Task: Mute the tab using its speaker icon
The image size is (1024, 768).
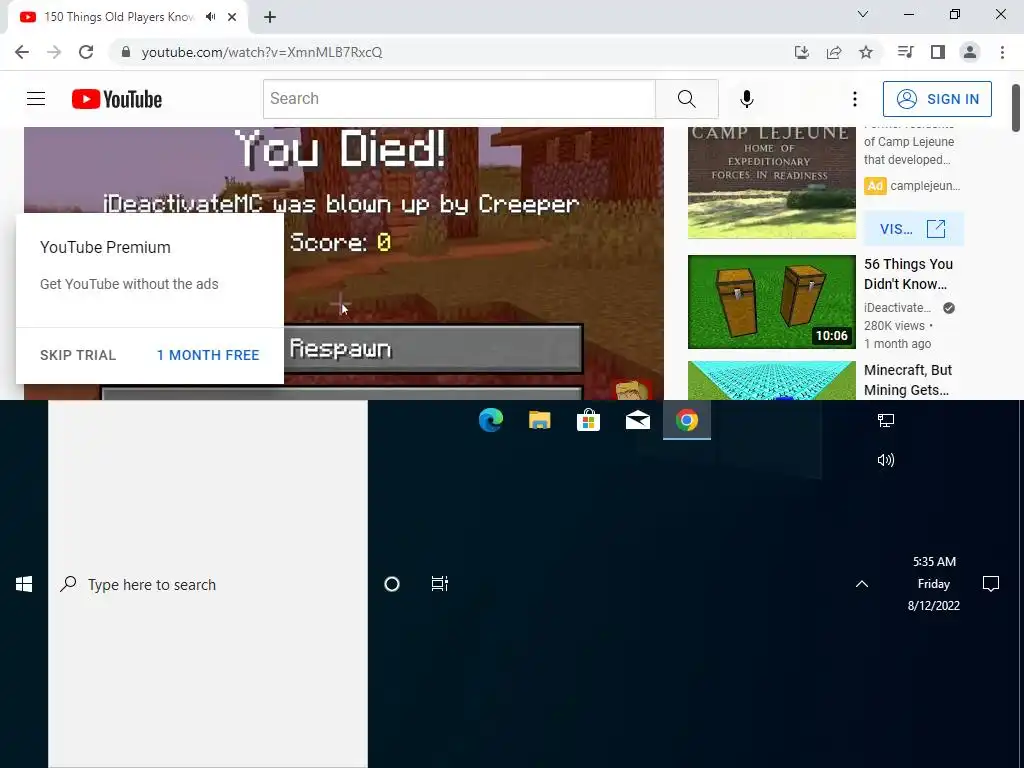Action: click(210, 17)
